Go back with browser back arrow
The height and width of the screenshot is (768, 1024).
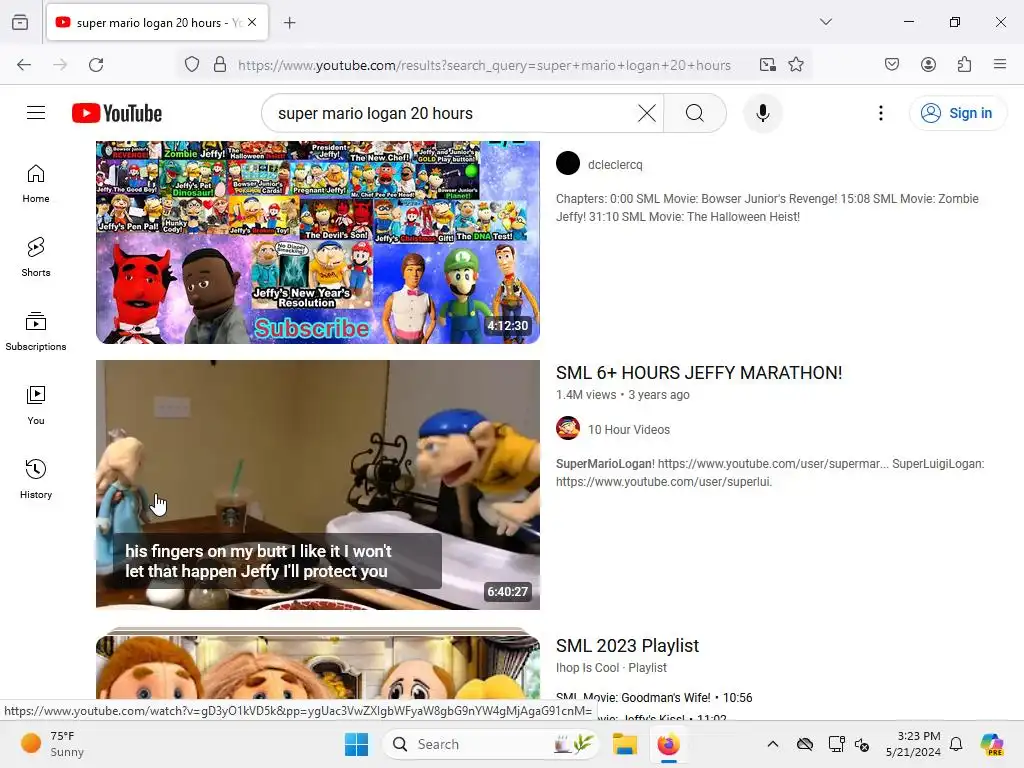click(24, 65)
